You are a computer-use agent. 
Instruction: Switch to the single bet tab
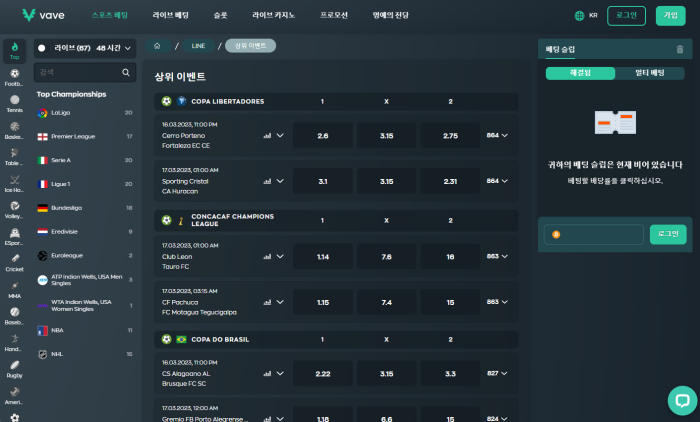(580, 73)
